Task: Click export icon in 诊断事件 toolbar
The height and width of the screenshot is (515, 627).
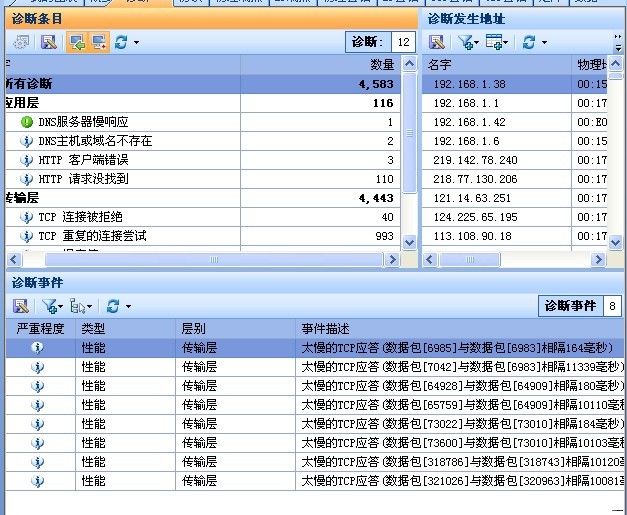Action: tap(21, 306)
